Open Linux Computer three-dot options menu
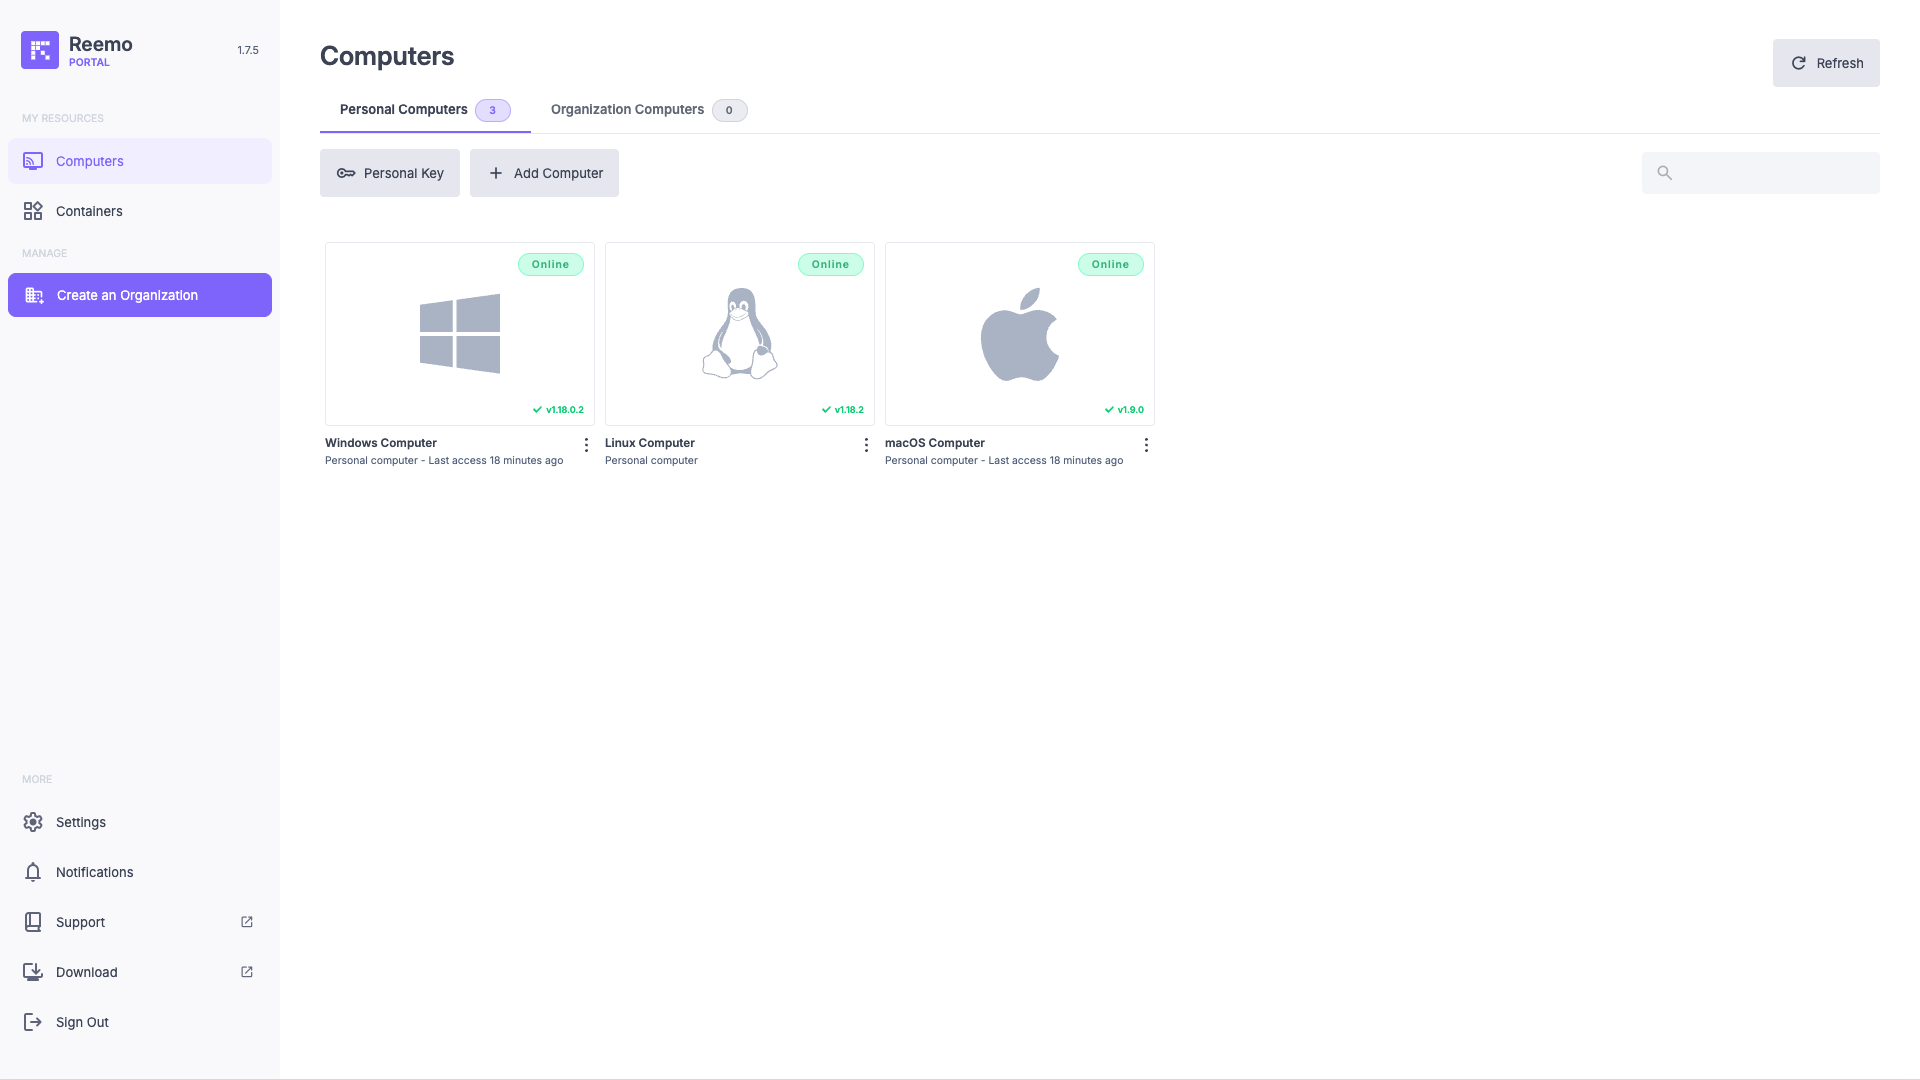 click(x=866, y=445)
